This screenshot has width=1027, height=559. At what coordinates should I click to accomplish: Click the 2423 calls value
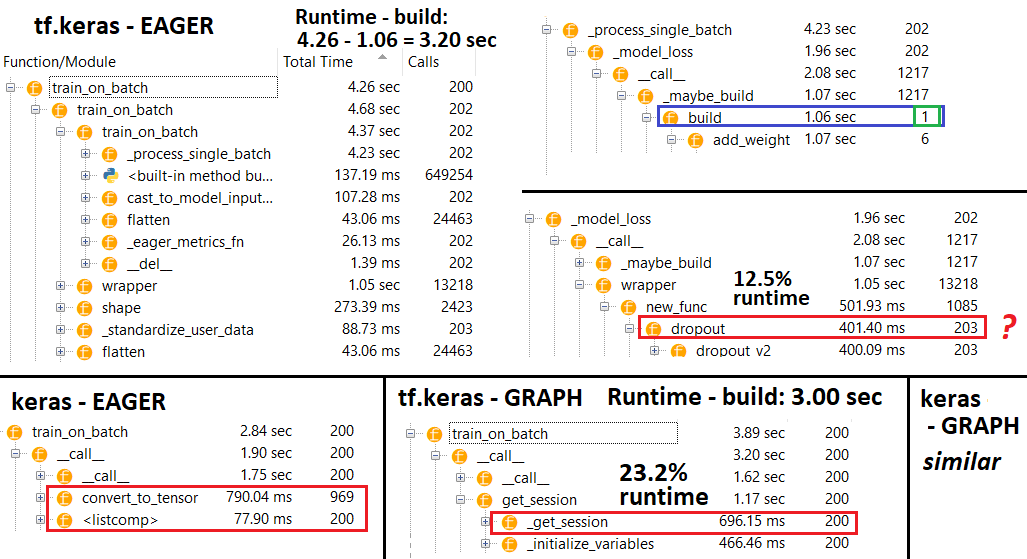coord(457,307)
